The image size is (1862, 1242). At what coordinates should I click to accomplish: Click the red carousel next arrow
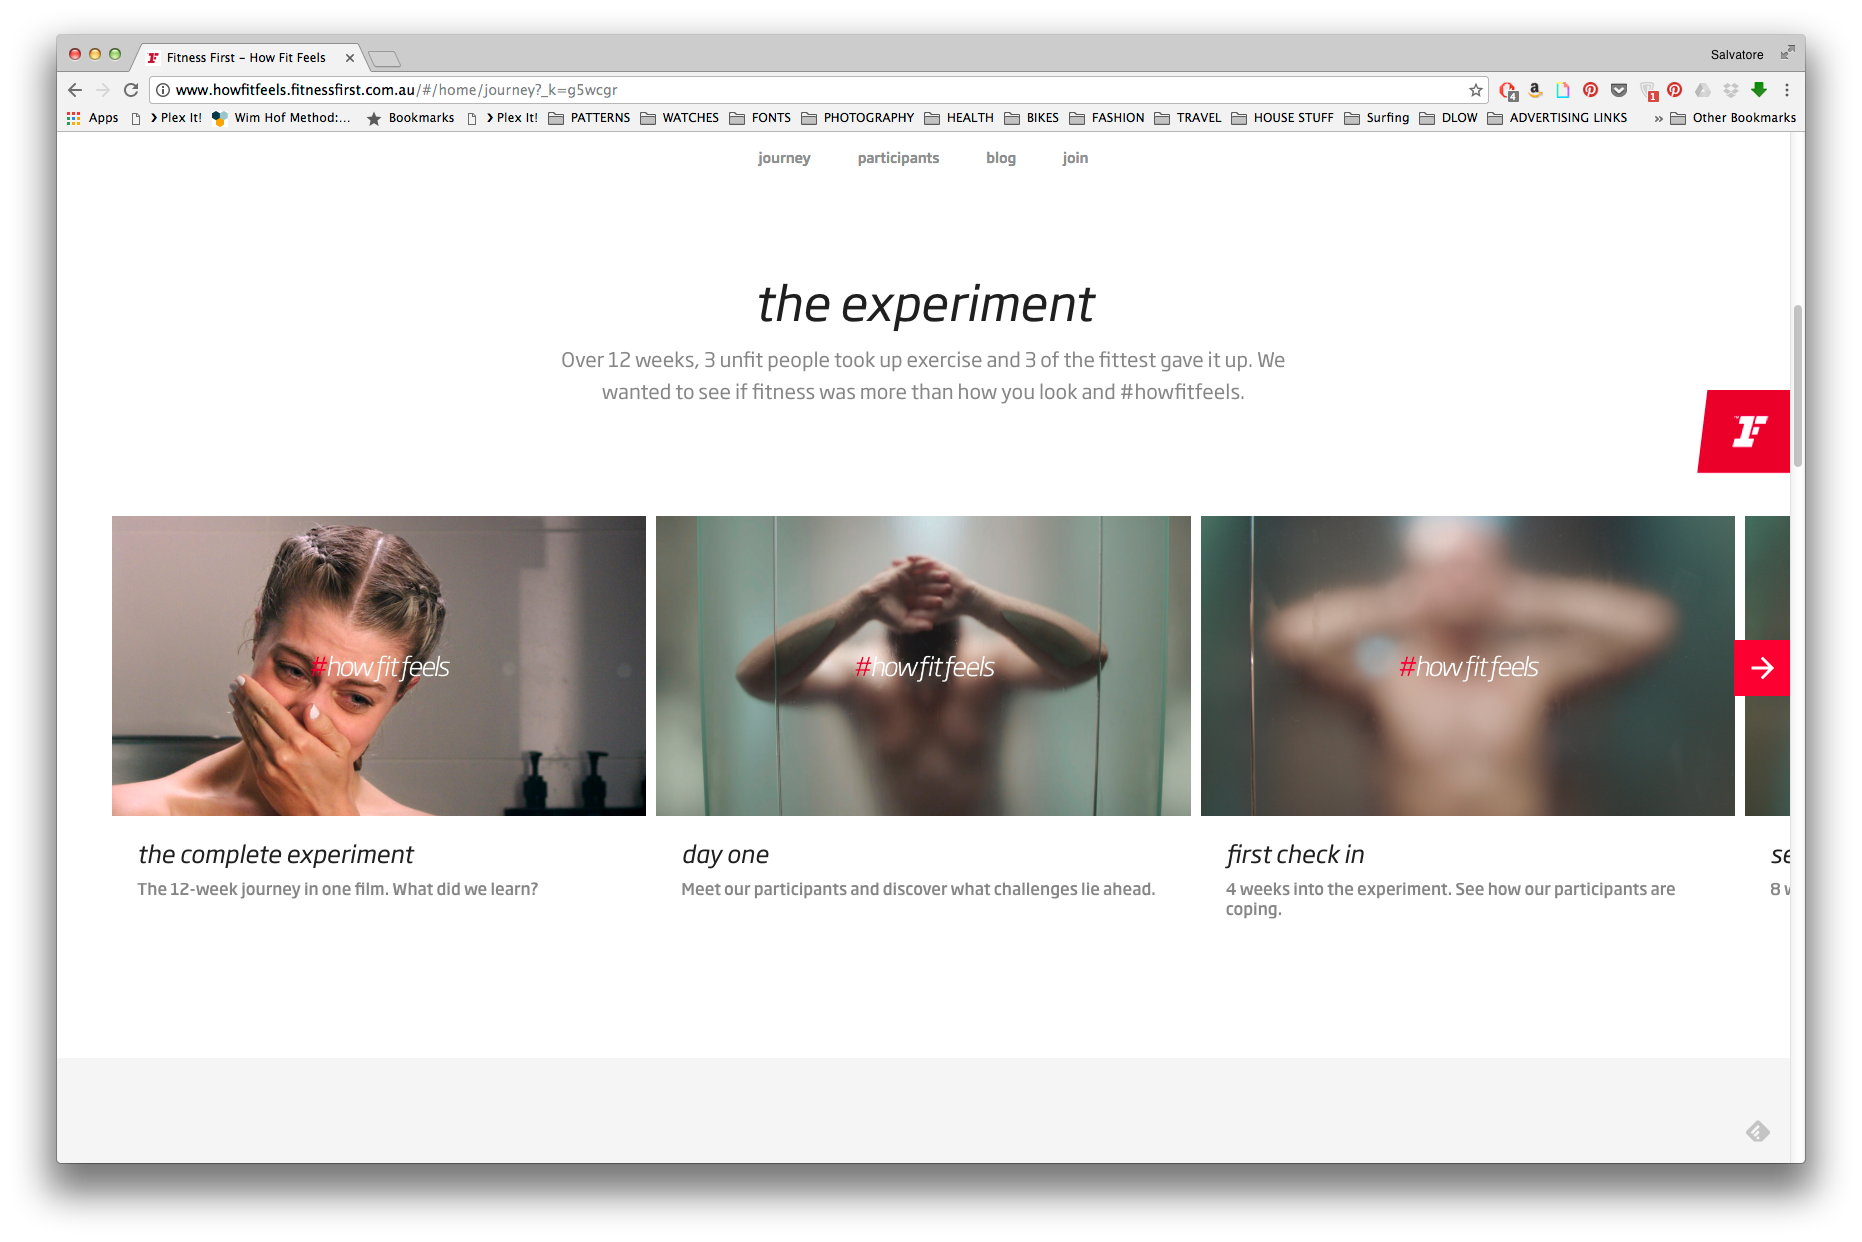pos(1761,668)
